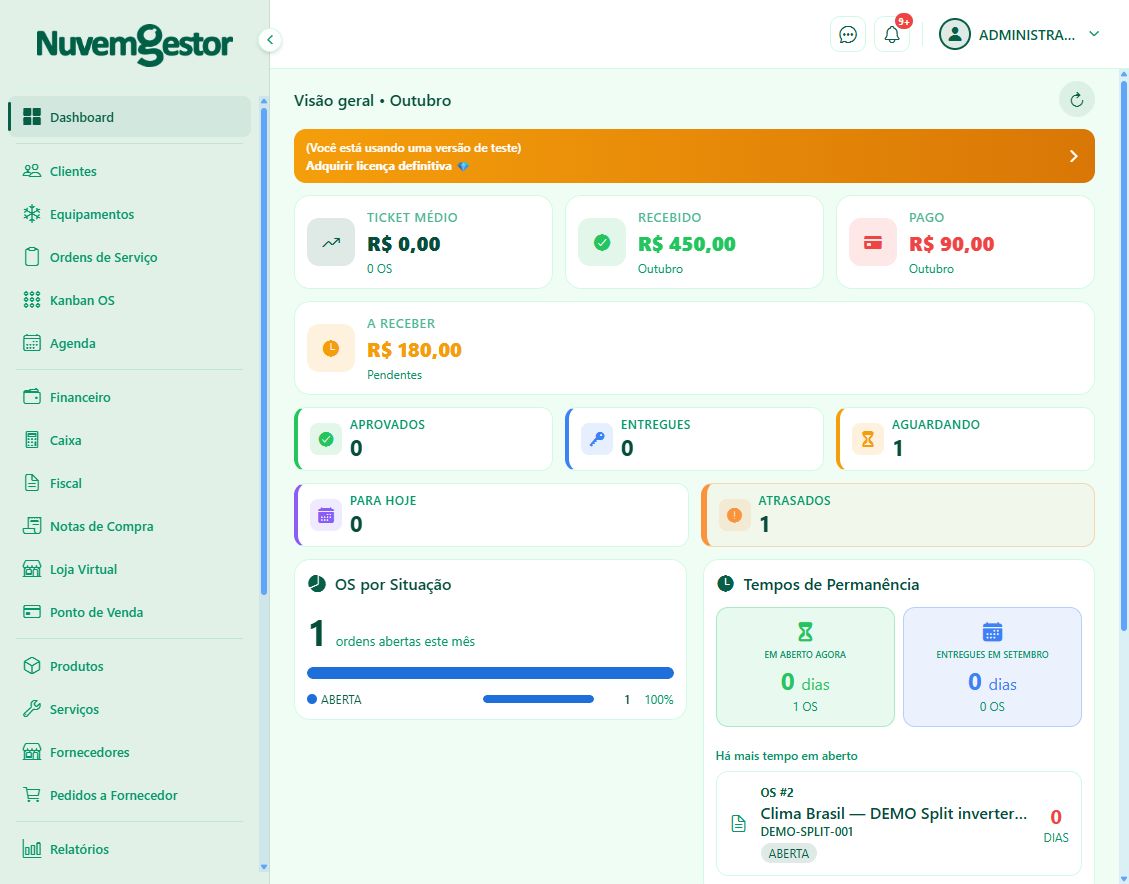Open Financeiro in the sidebar
The width and height of the screenshot is (1129, 884).
[x=130, y=397]
